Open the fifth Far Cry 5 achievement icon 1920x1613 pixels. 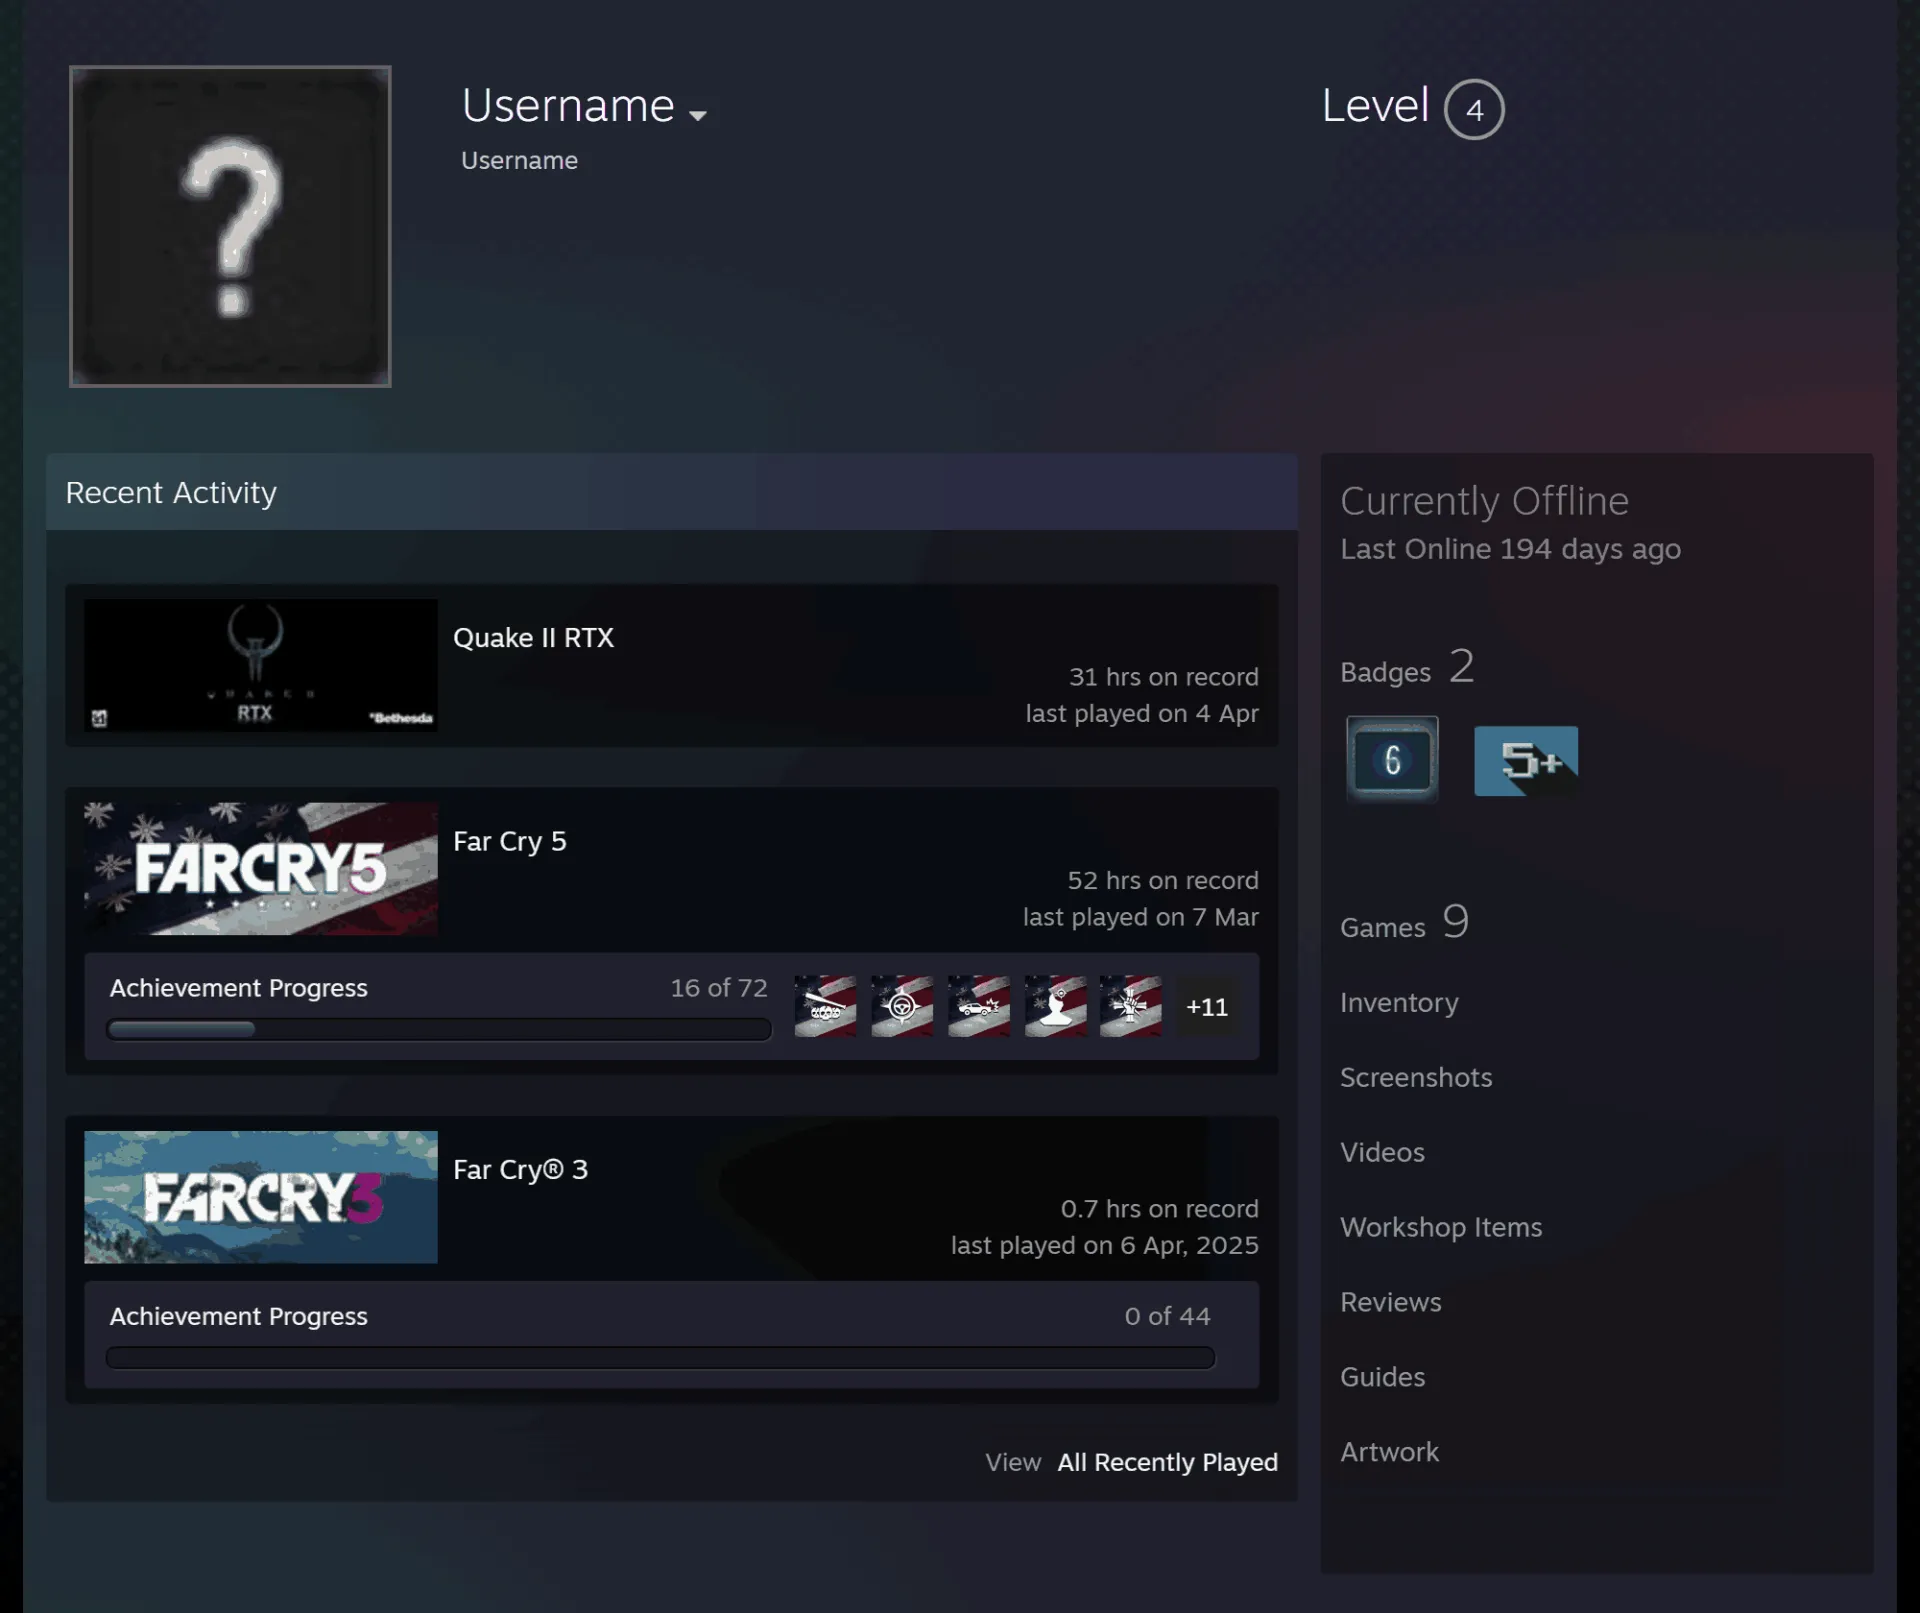tap(1131, 1006)
